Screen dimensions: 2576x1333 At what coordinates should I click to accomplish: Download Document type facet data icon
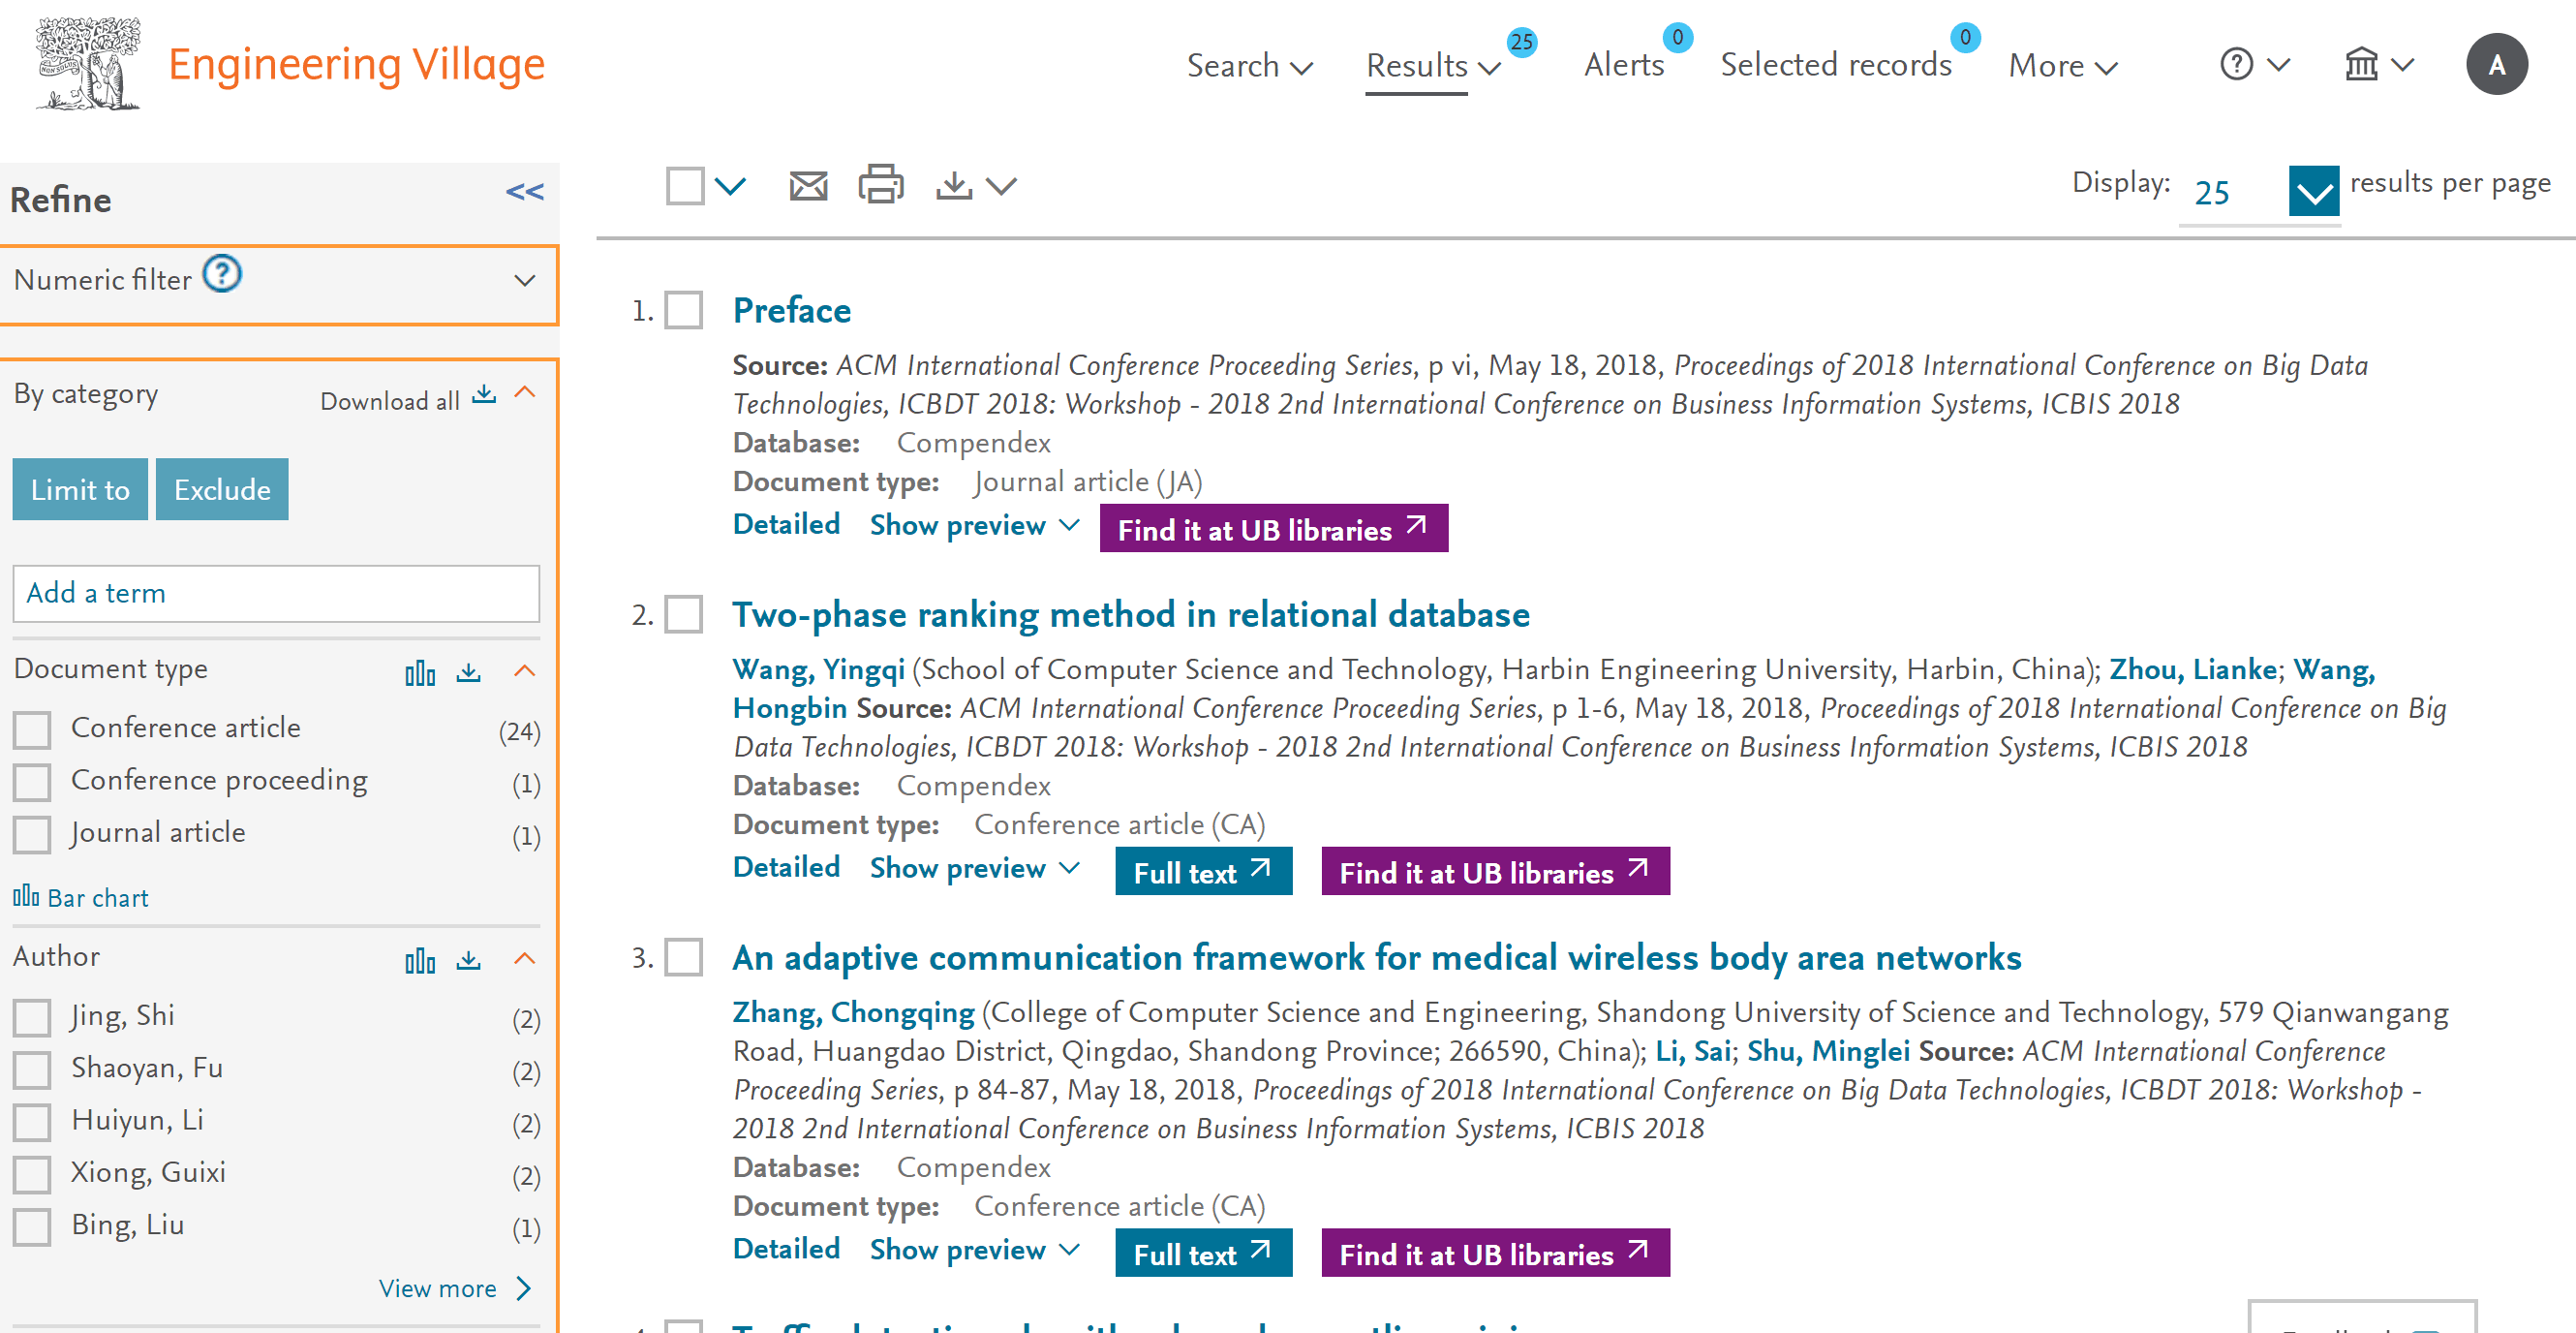tap(469, 673)
